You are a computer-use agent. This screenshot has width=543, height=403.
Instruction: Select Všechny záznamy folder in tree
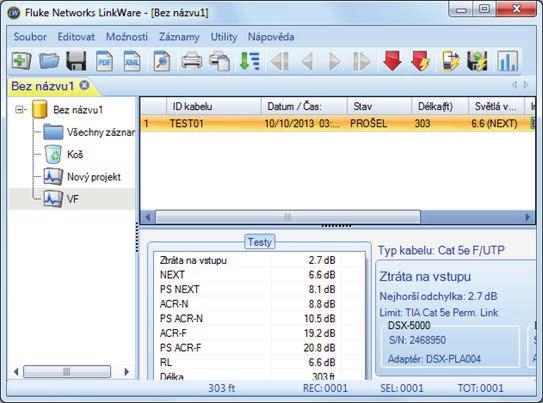[x=100, y=132]
